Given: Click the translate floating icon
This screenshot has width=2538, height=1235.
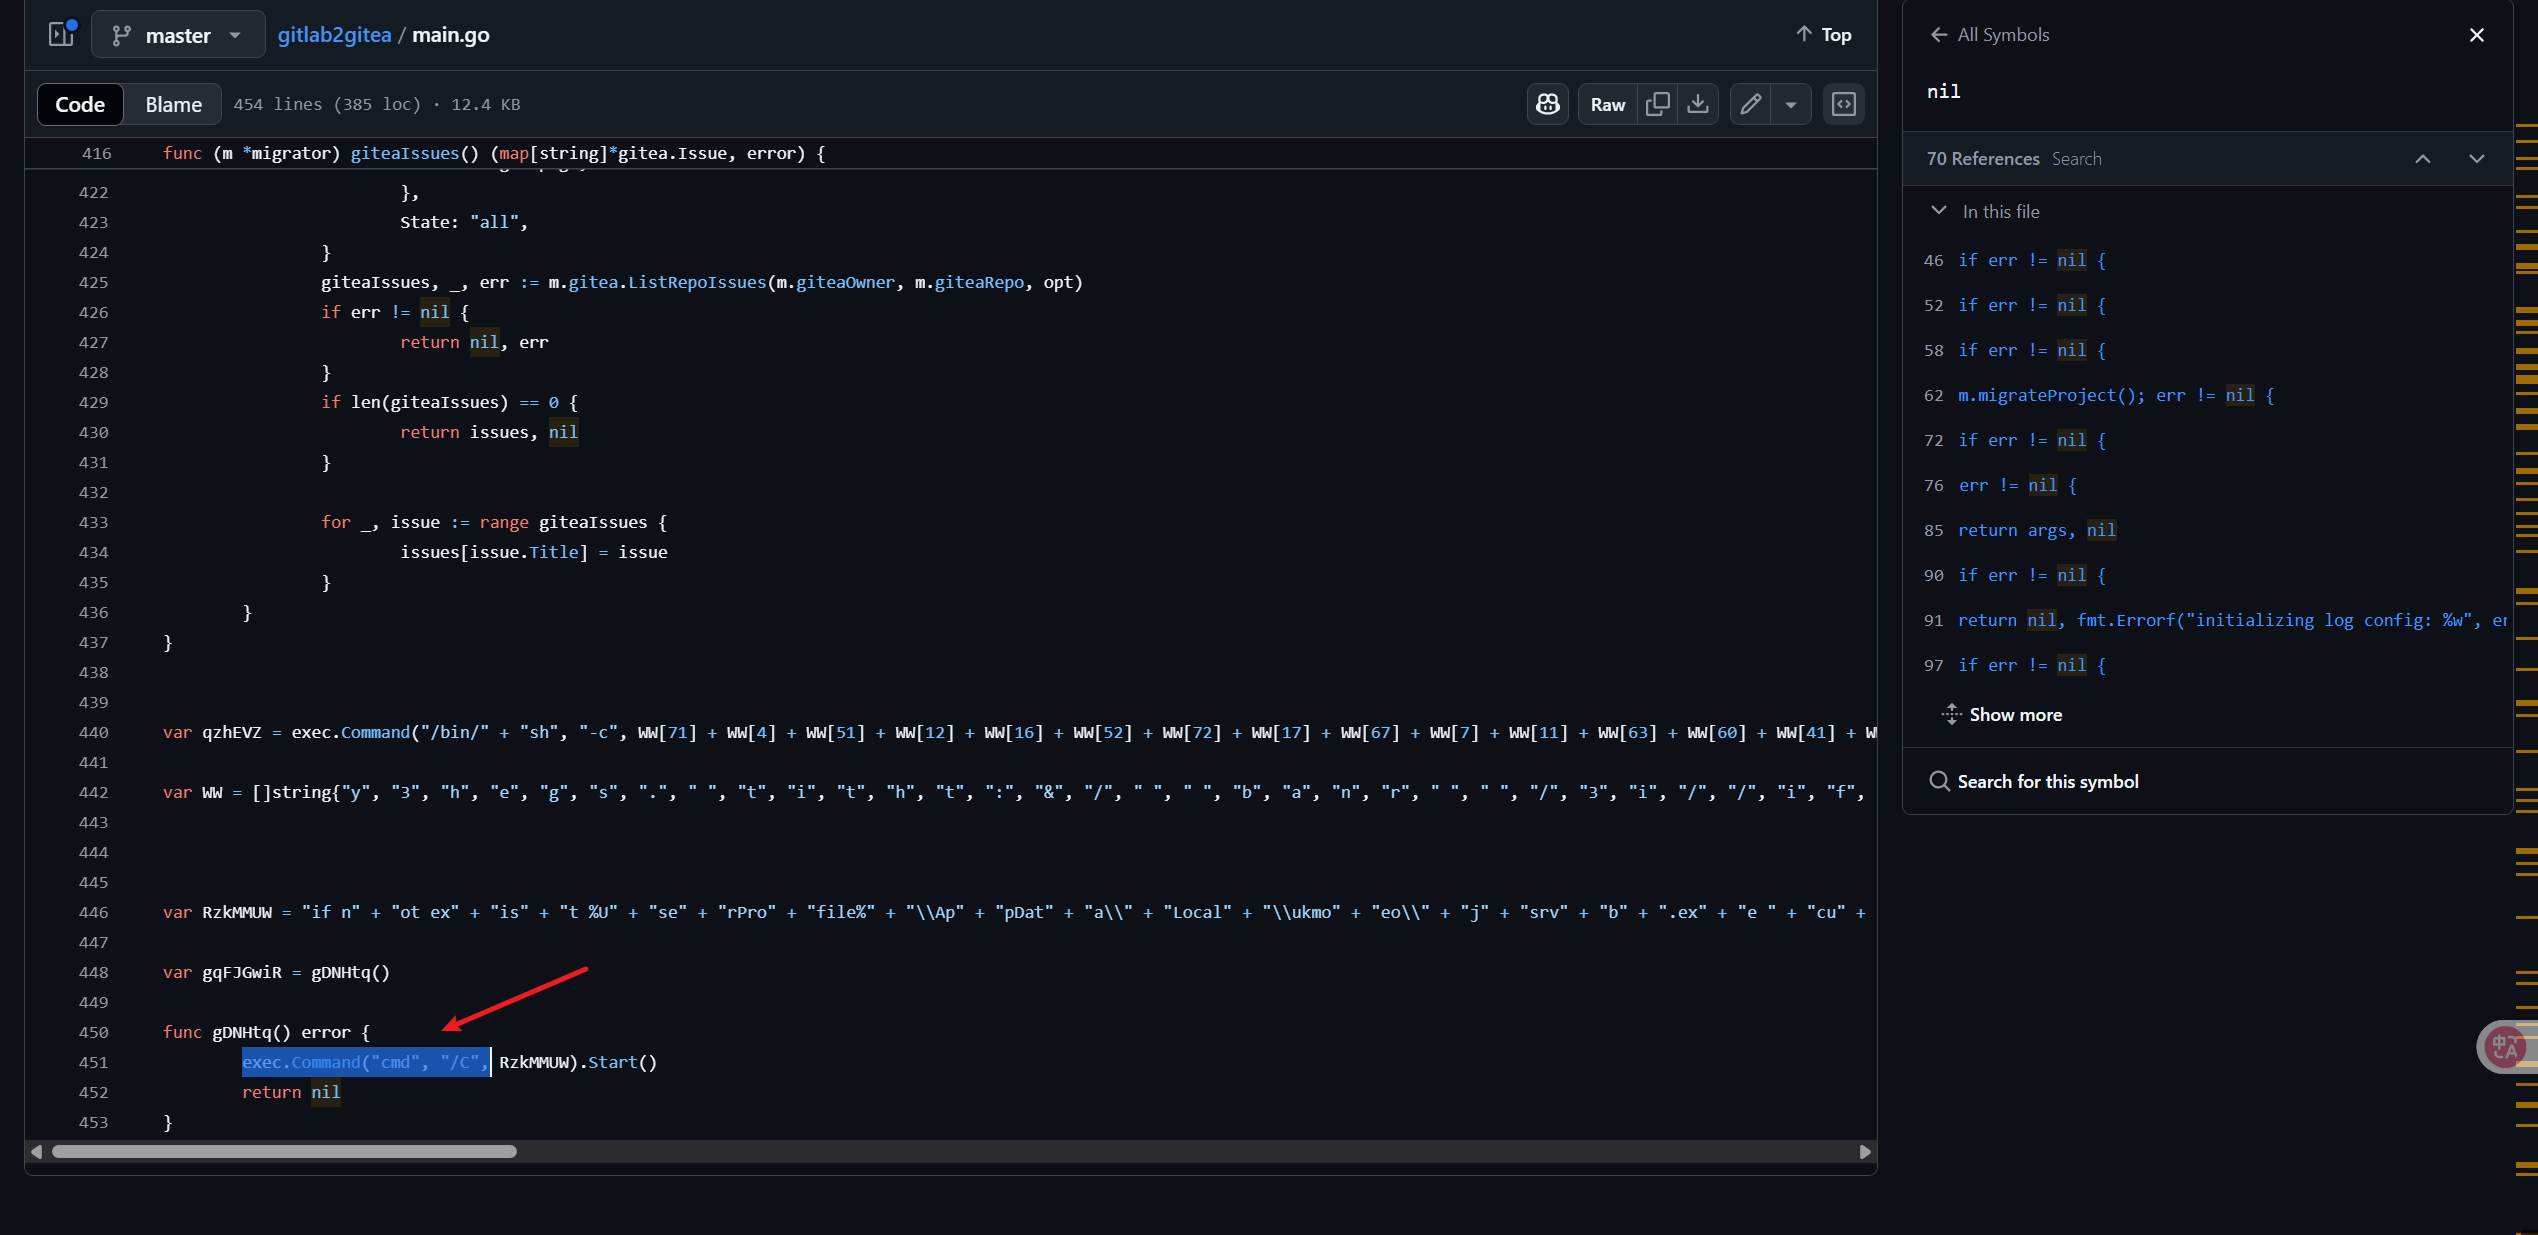Looking at the screenshot, I should pyautogui.click(x=2505, y=1047).
